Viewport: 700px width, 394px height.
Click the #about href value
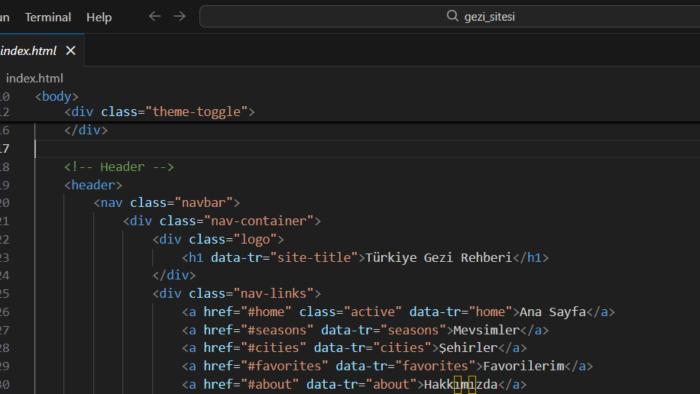click(270, 384)
